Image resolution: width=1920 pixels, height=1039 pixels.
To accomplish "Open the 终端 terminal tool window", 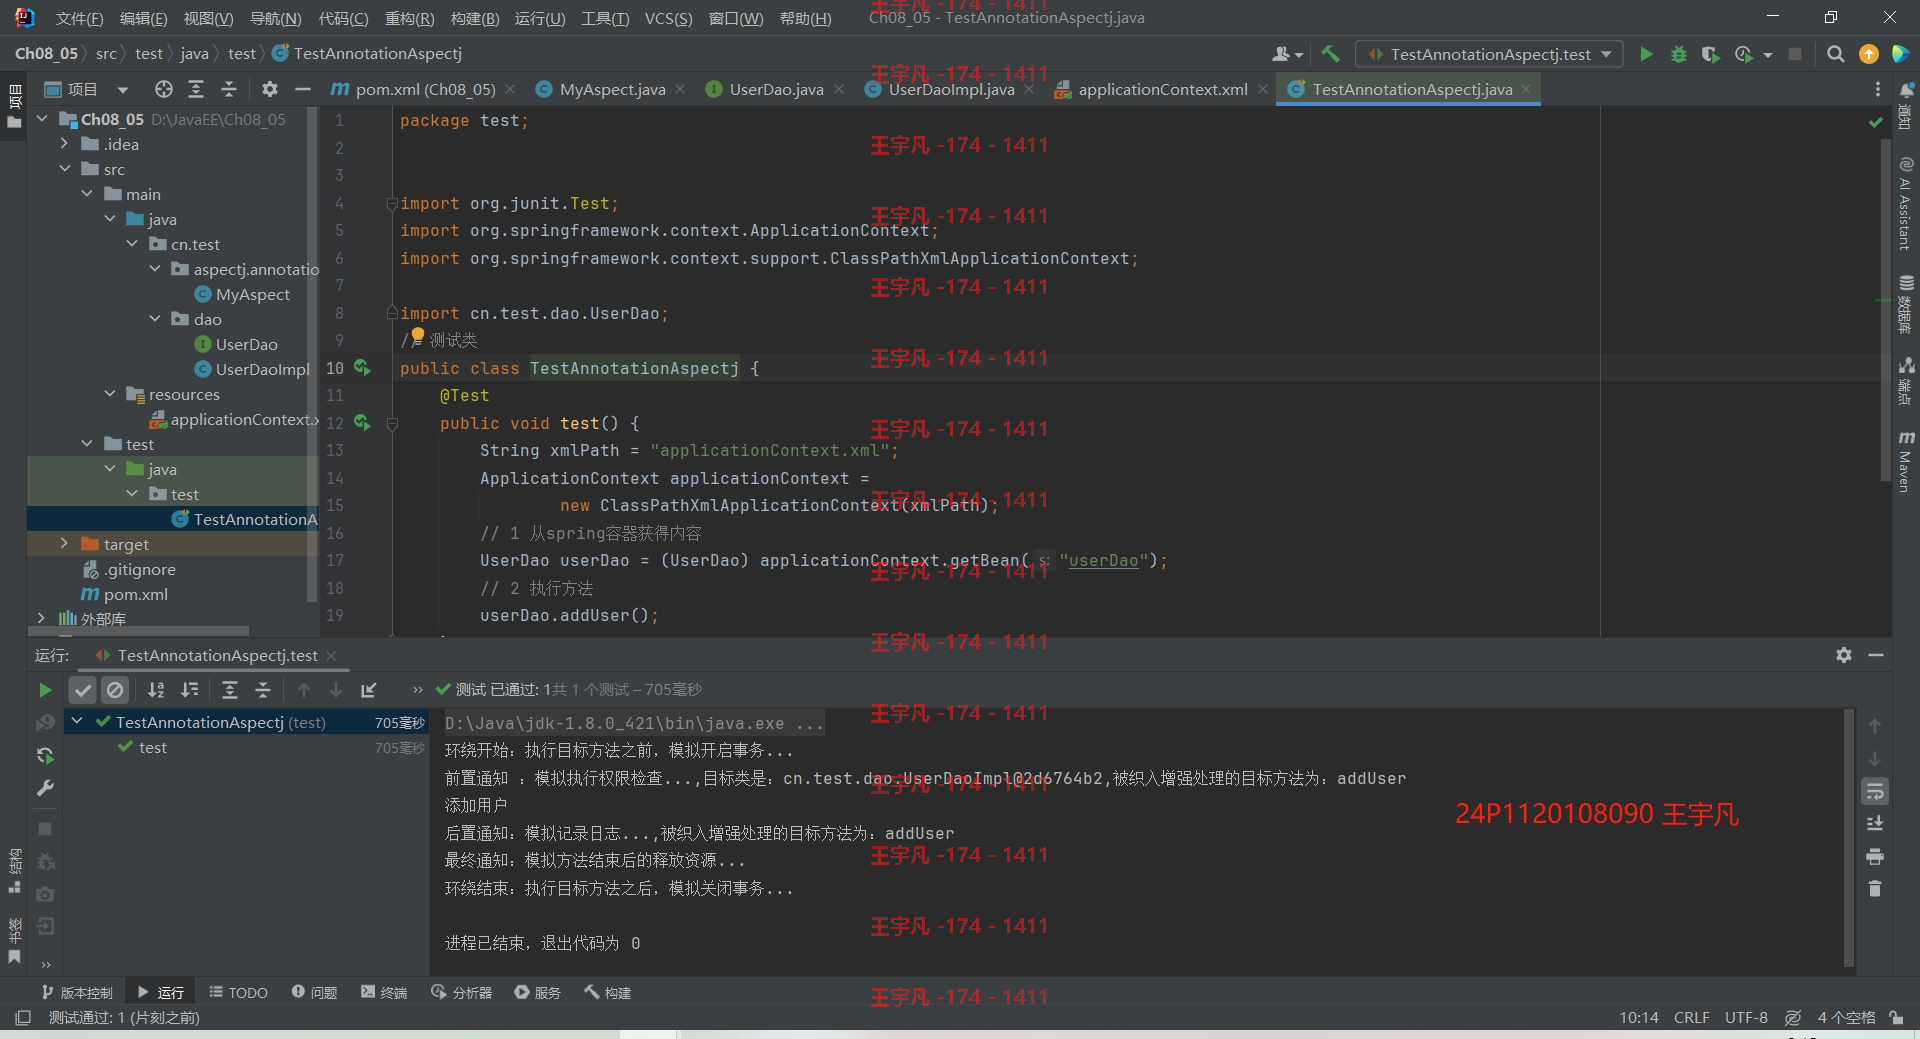I will coord(384,993).
